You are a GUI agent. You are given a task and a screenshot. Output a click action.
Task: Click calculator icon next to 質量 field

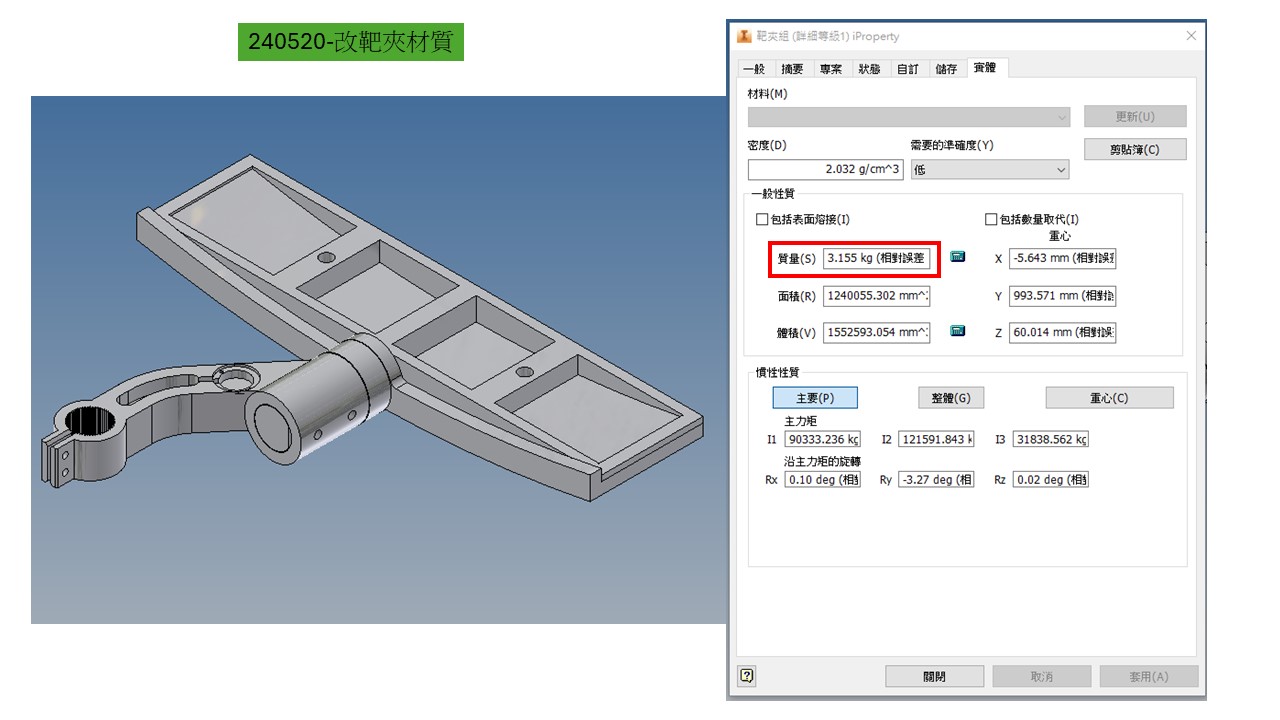click(x=957, y=257)
